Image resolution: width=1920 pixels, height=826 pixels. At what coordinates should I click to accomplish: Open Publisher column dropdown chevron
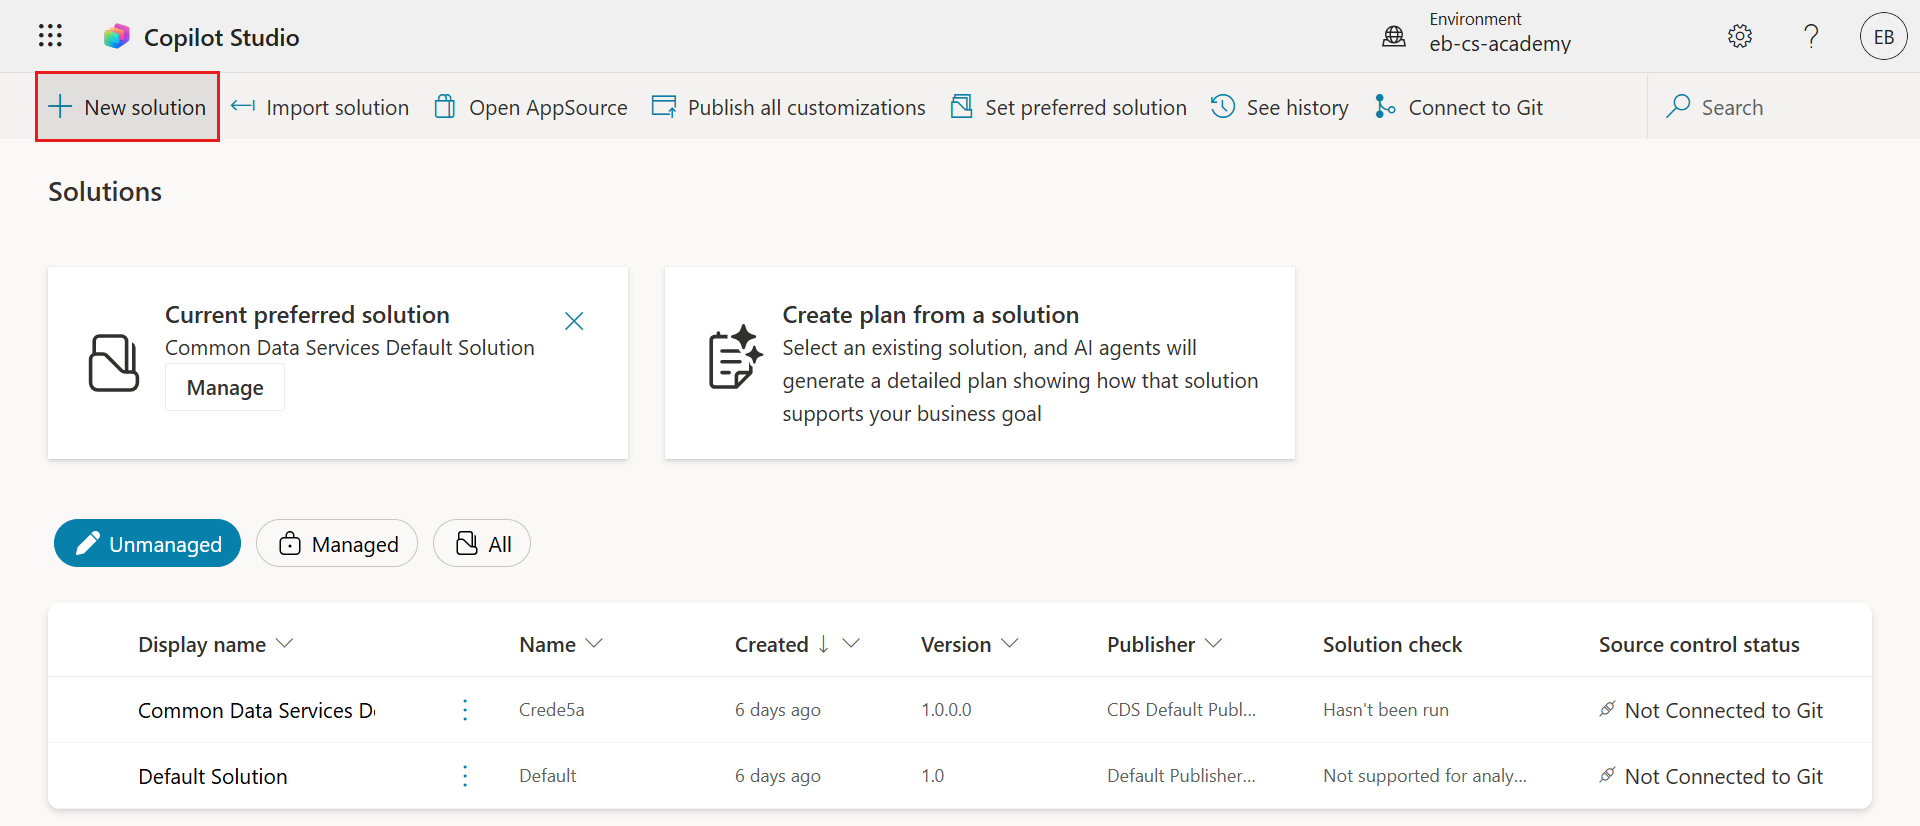(1213, 643)
